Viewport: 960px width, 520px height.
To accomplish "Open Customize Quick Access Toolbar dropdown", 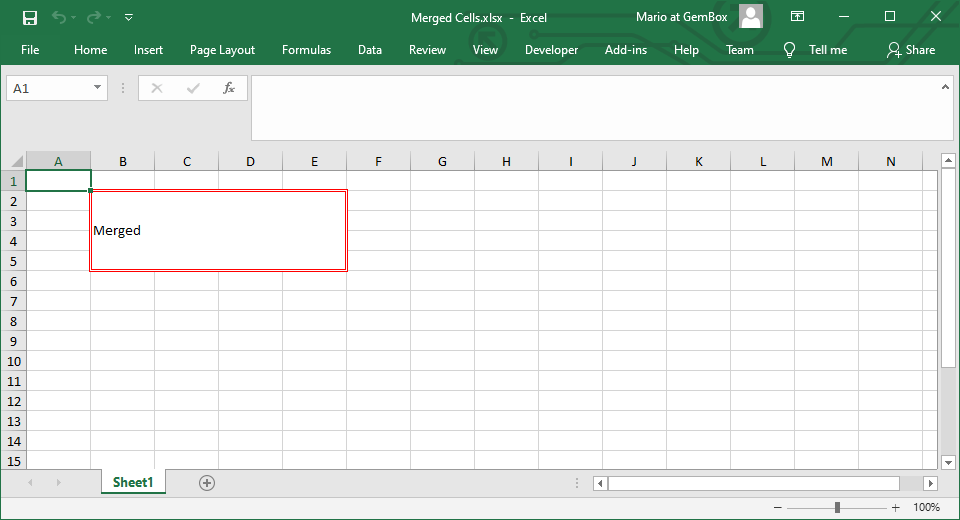I will [x=129, y=17].
